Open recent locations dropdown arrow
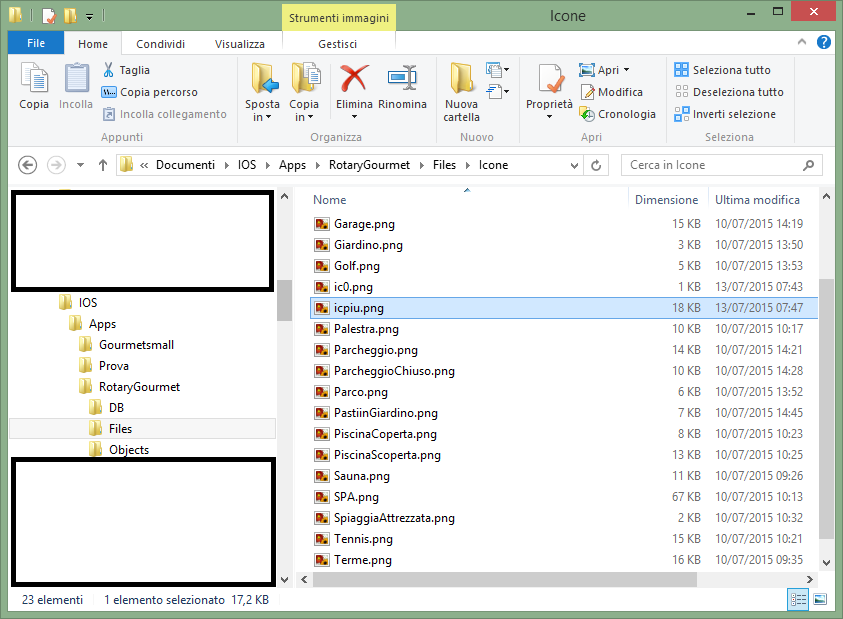Image resolution: width=843 pixels, height=619 pixels. pos(80,165)
